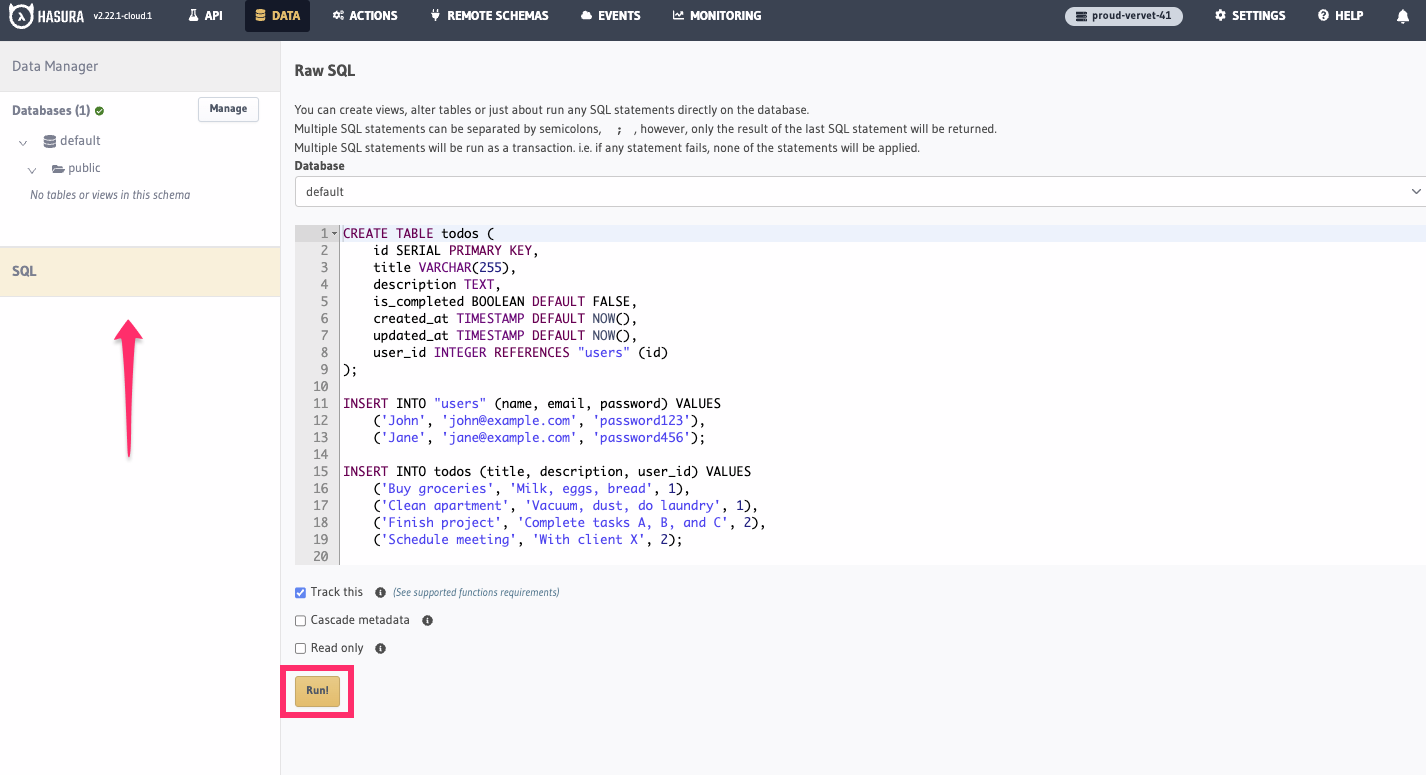The width and height of the screenshot is (1426, 775).
Task: Collapse the public schema in the sidebar
Action: [31, 169]
